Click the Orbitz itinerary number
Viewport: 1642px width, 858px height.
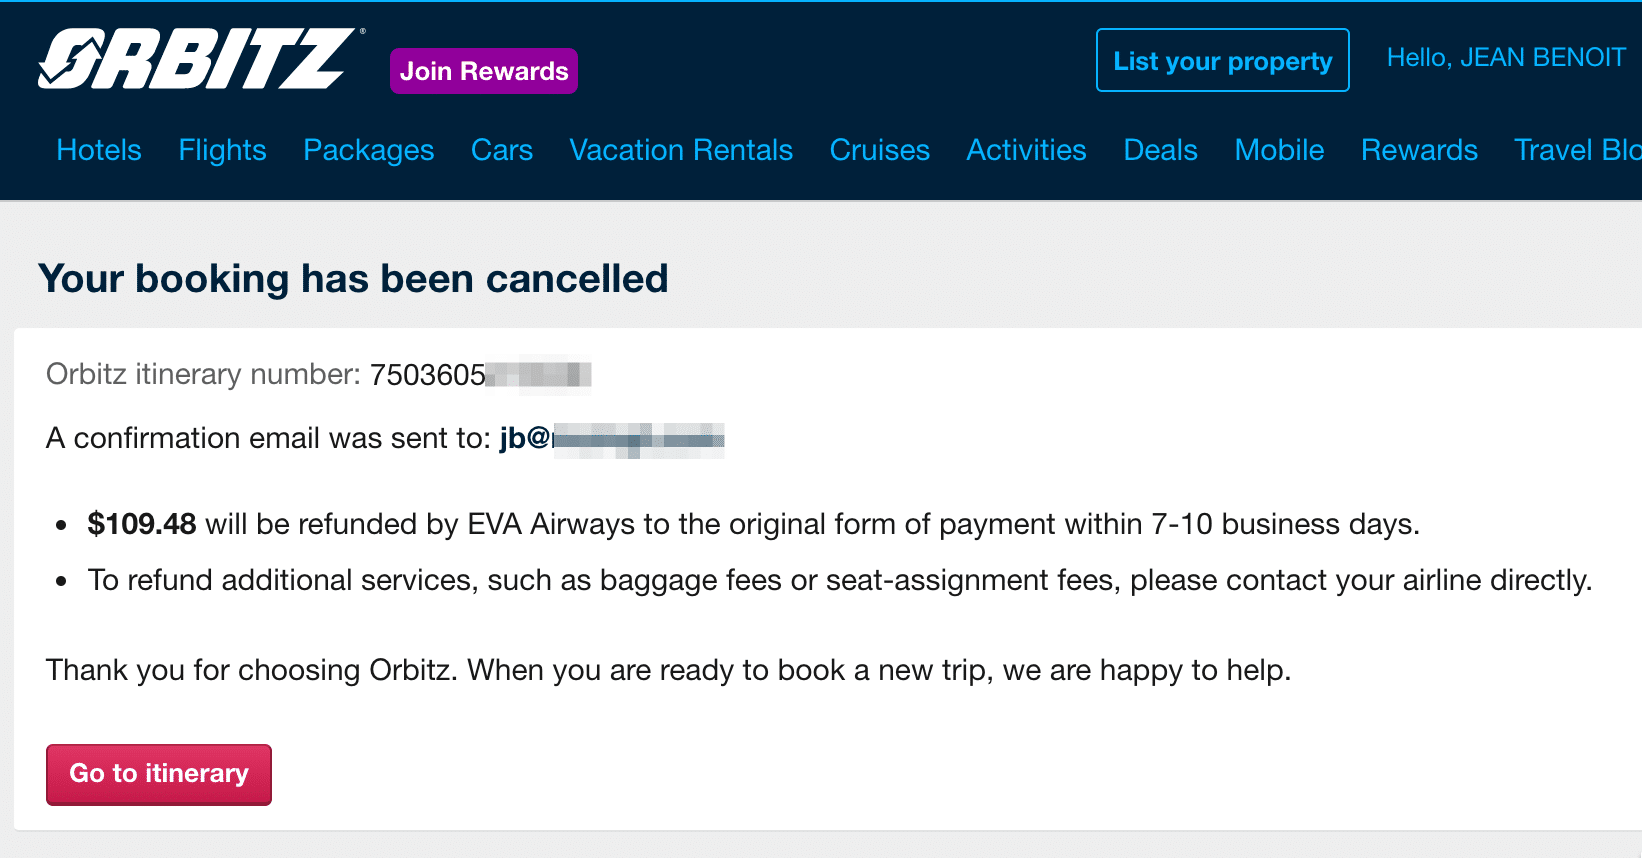click(480, 375)
